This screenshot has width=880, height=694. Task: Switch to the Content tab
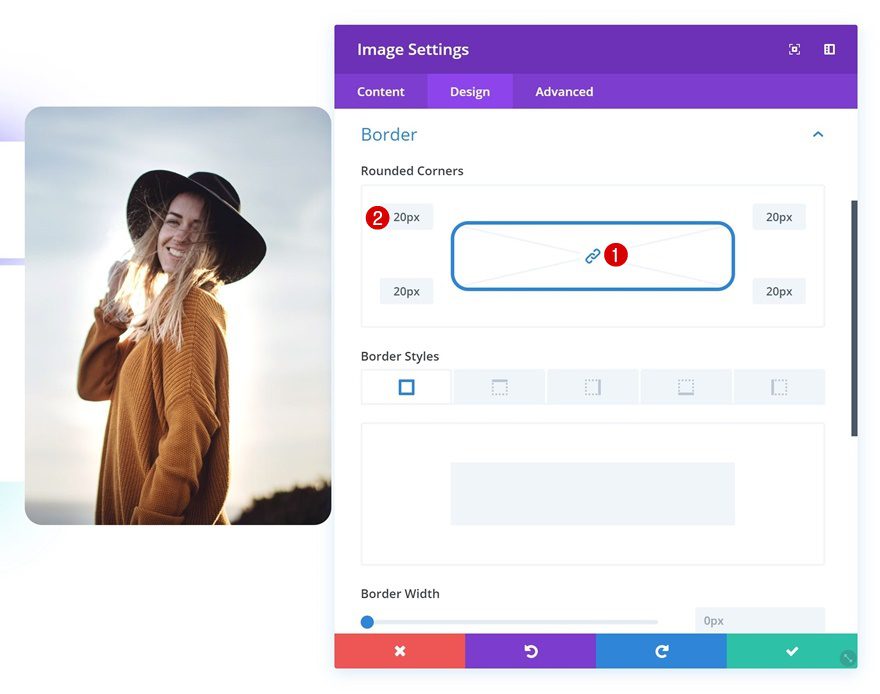pos(381,91)
